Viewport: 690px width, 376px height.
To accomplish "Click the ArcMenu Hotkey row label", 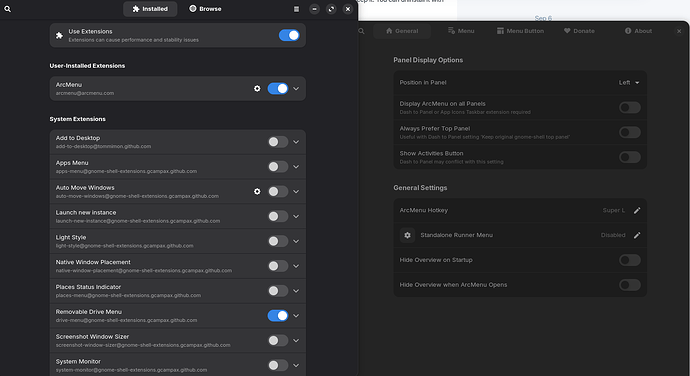I will [x=424, y=210].
